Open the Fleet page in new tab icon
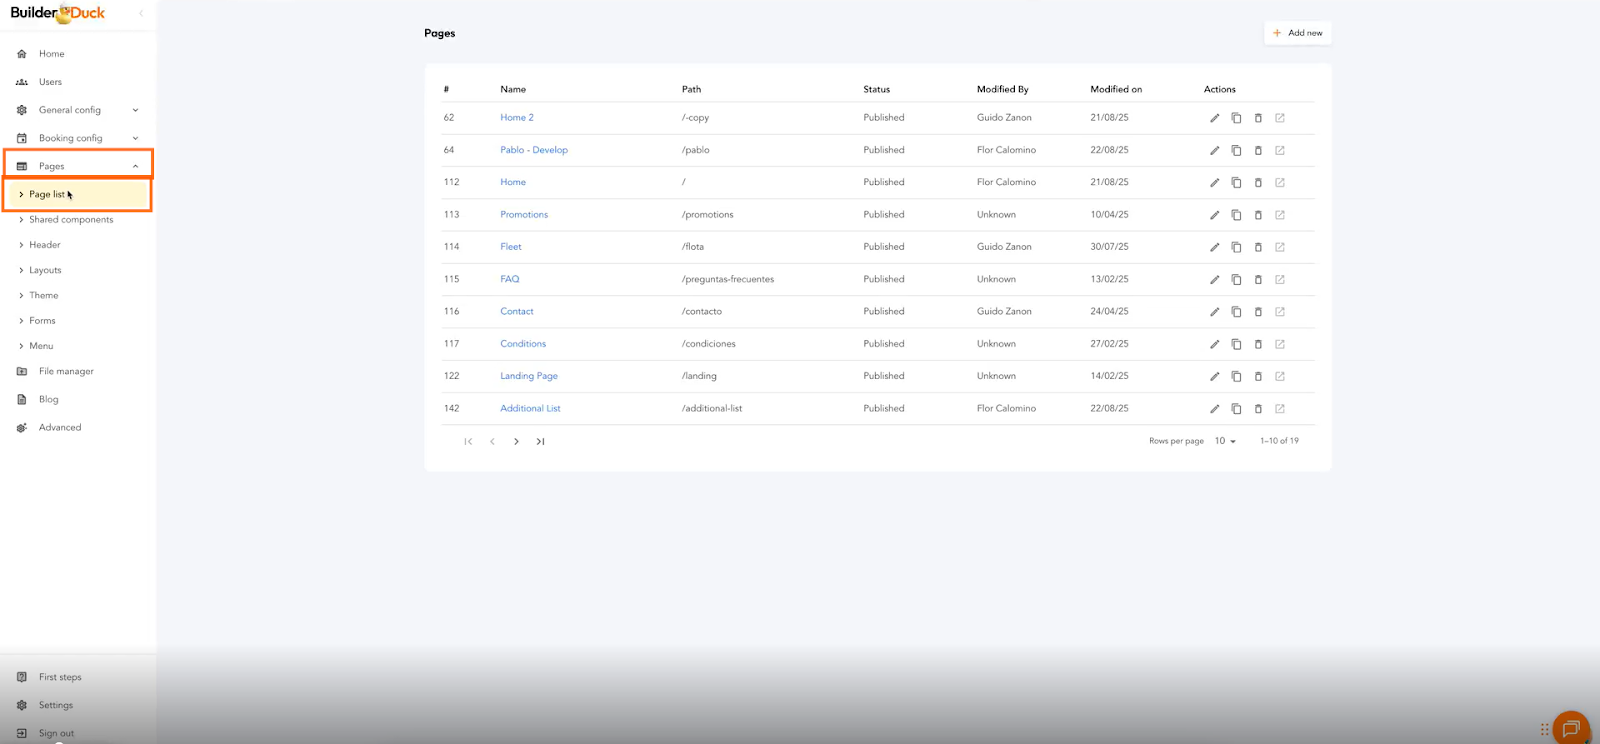1600x744 pixels. [1280, 247]
